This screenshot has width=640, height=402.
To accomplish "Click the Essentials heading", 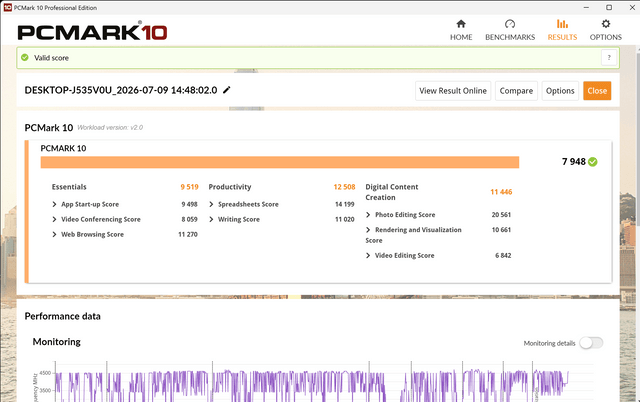I will [69, 187].
